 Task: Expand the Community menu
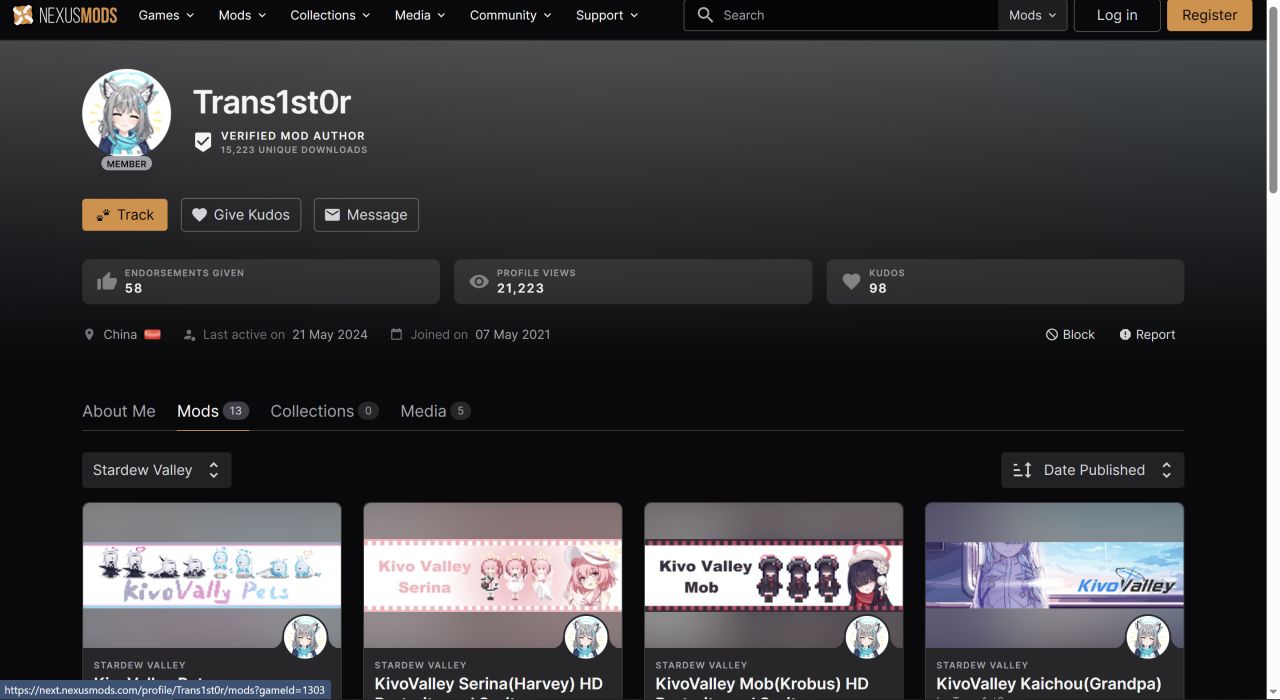pyautogui.click(x=510, y=15)
